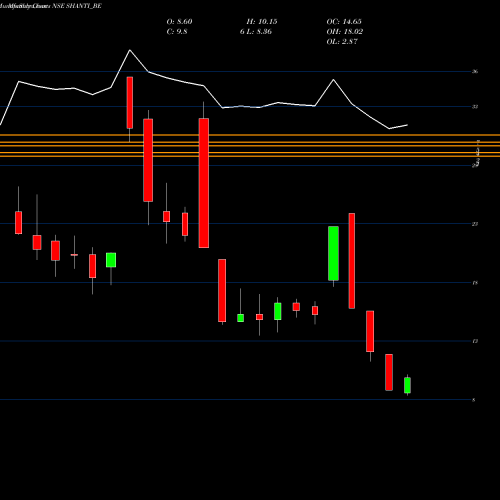Screen dimensions: 500x500
Task: Click the 33 price axis label
Action: [475, 107]
